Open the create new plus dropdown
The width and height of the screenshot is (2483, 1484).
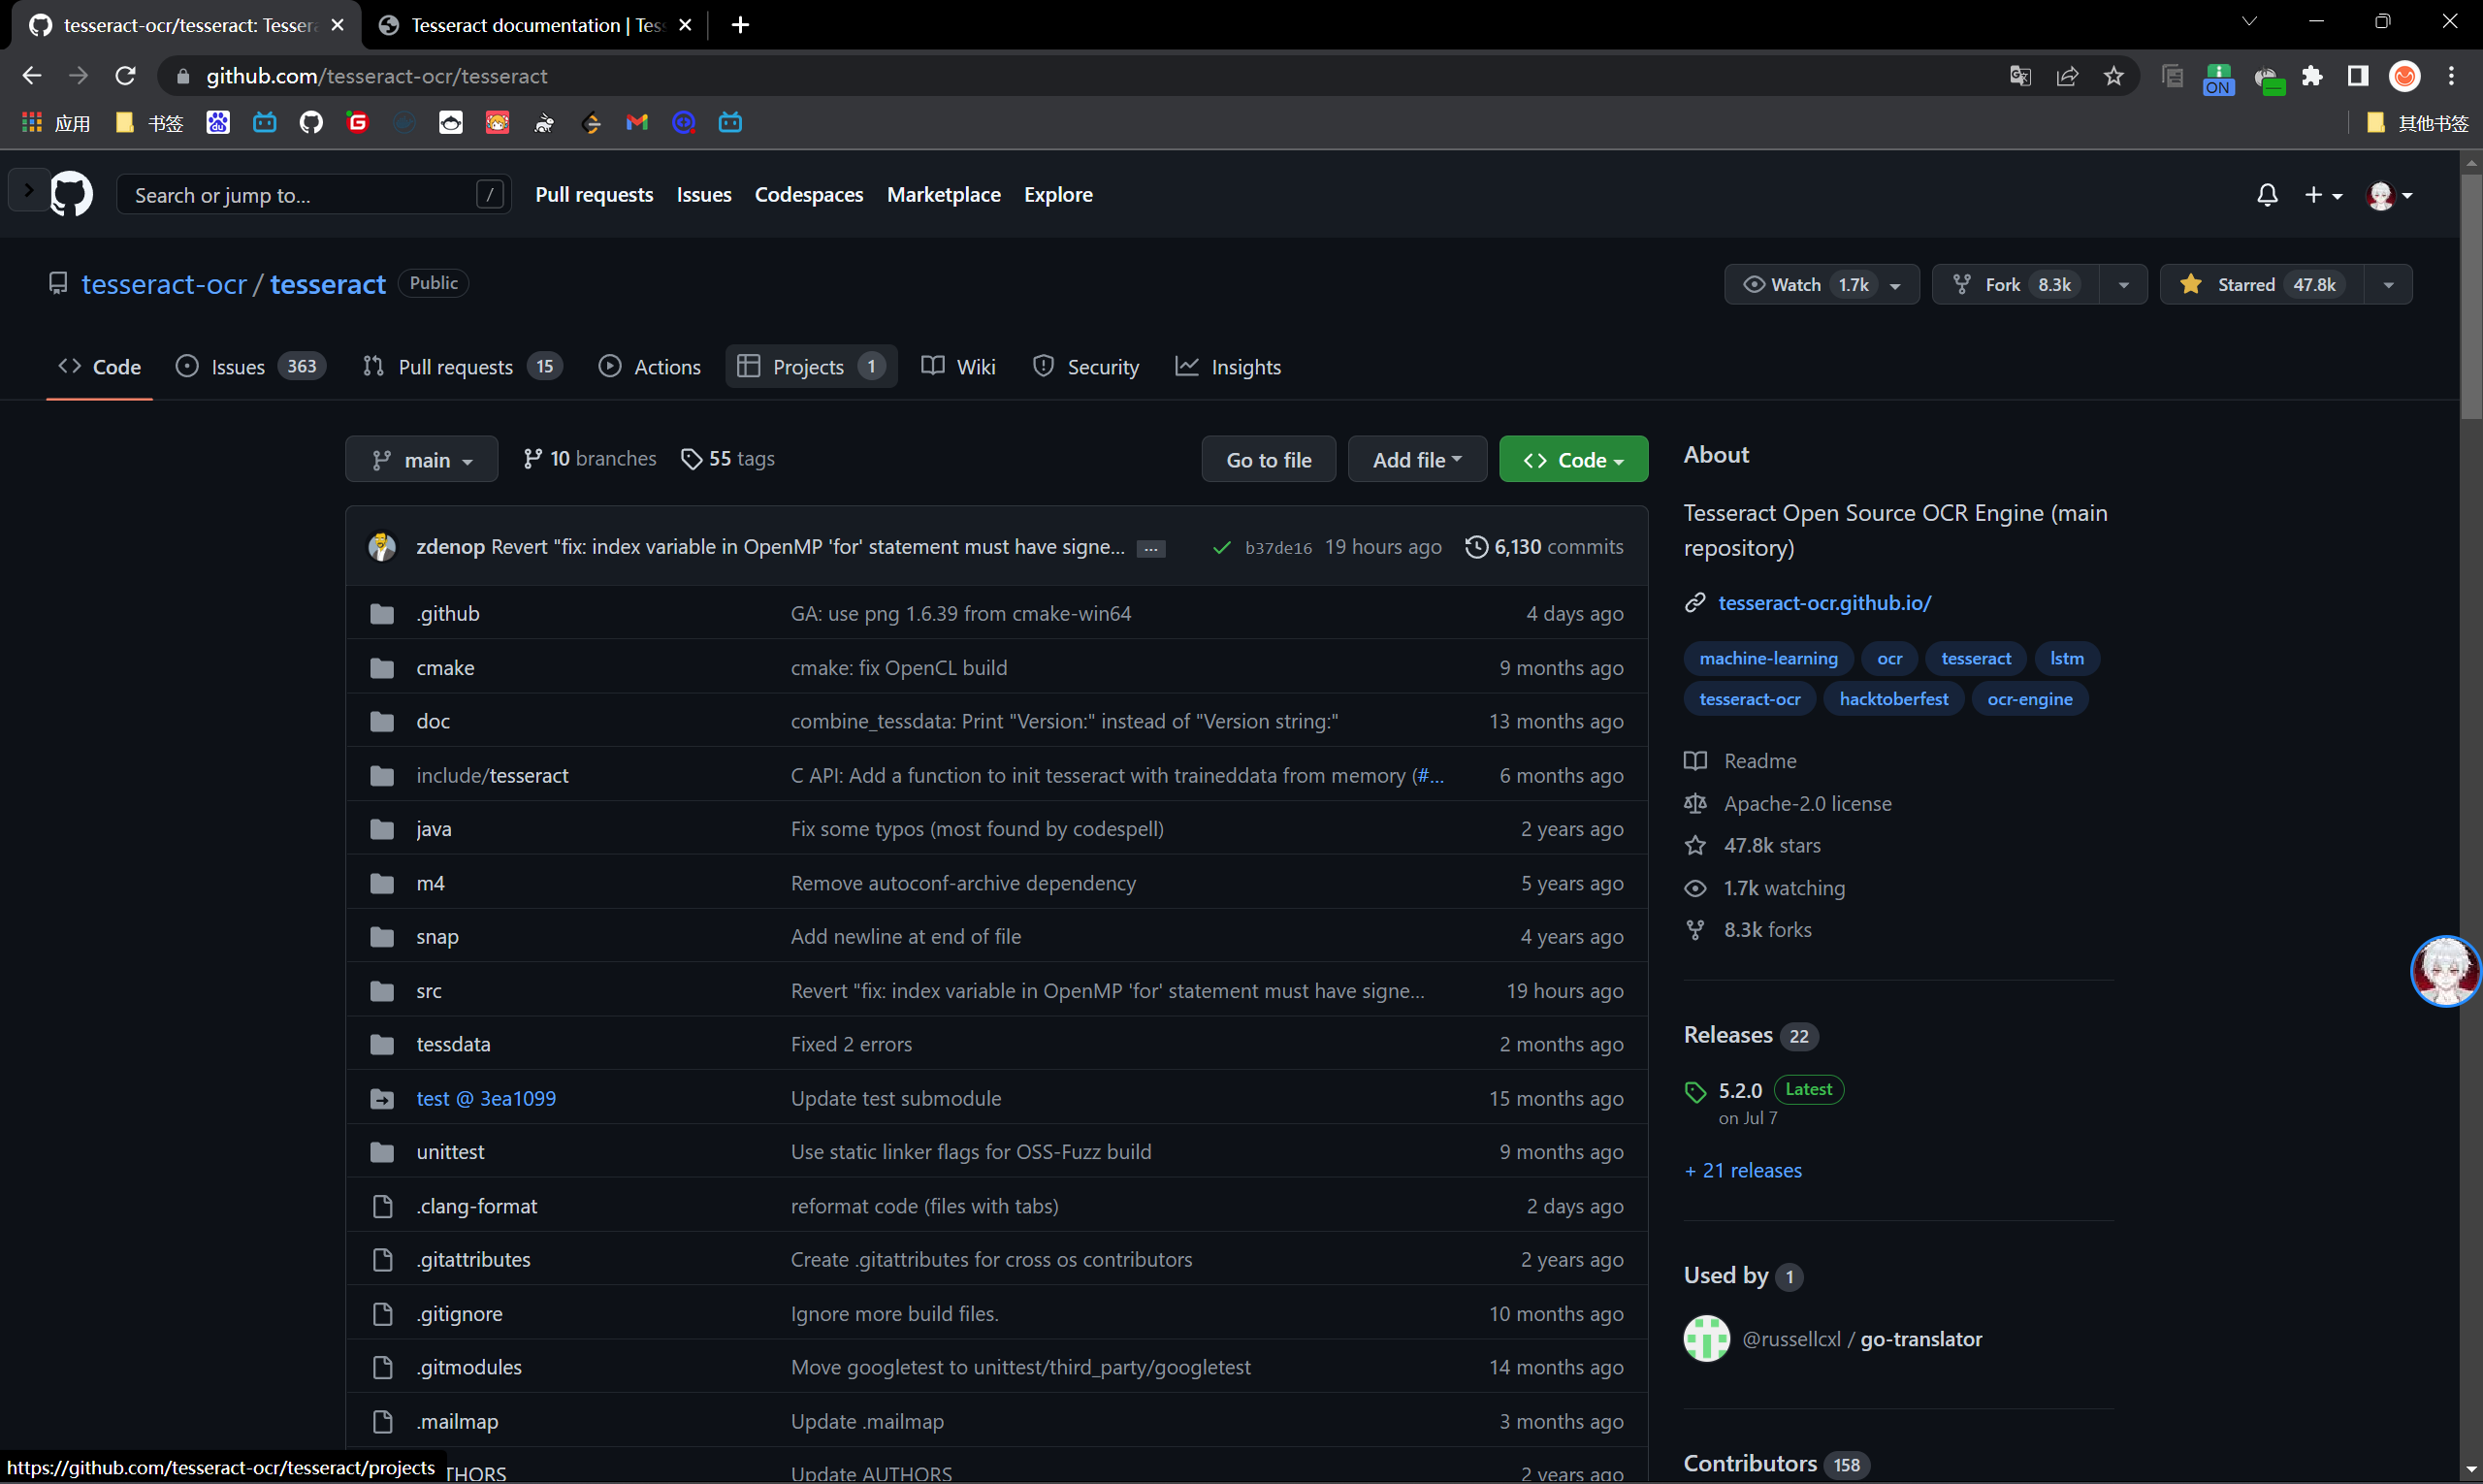pyautogui.click(x=2323, y=195)
